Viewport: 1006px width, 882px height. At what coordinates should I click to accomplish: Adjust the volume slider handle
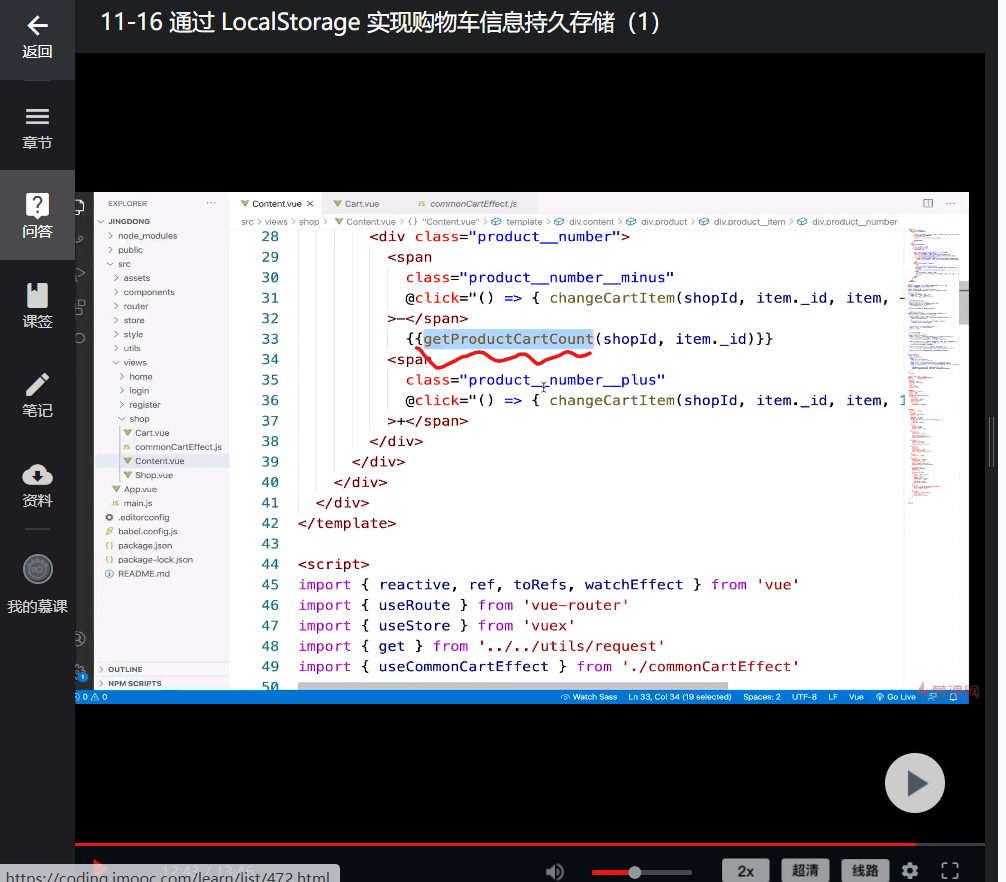click(x=635, y=872)
